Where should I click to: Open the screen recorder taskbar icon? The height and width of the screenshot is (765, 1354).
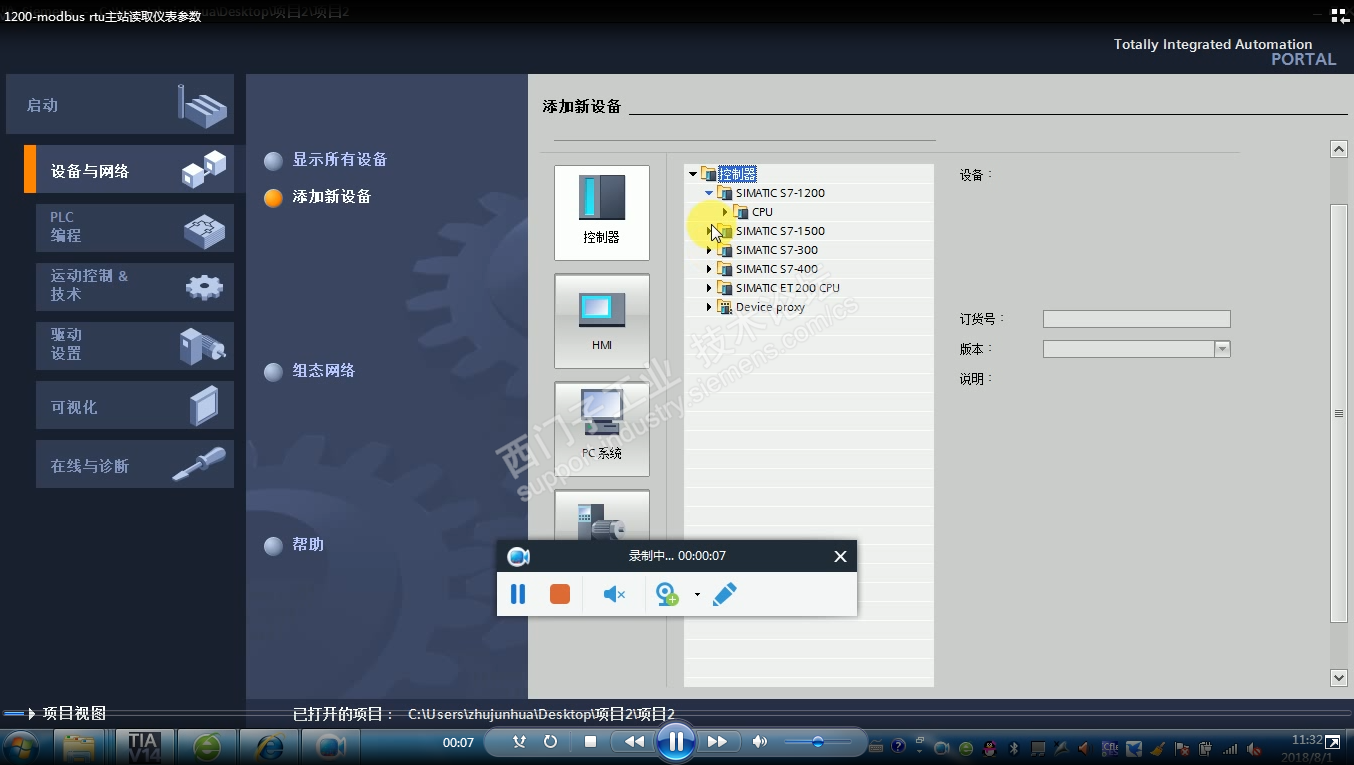pos(331,746)
